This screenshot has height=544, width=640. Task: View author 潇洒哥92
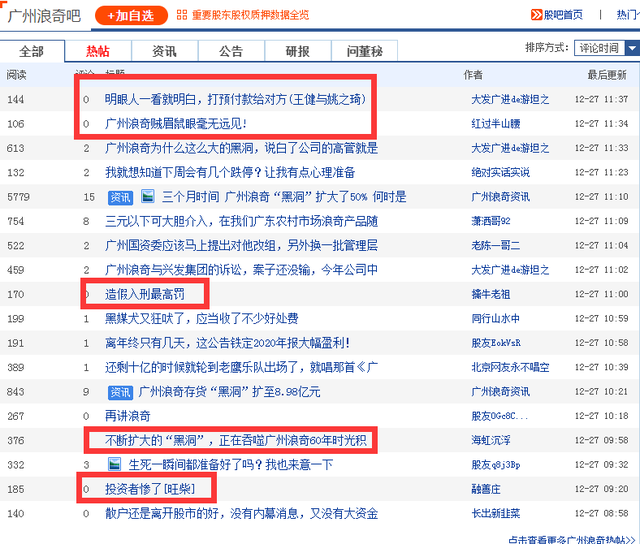(x=491, y=221)
